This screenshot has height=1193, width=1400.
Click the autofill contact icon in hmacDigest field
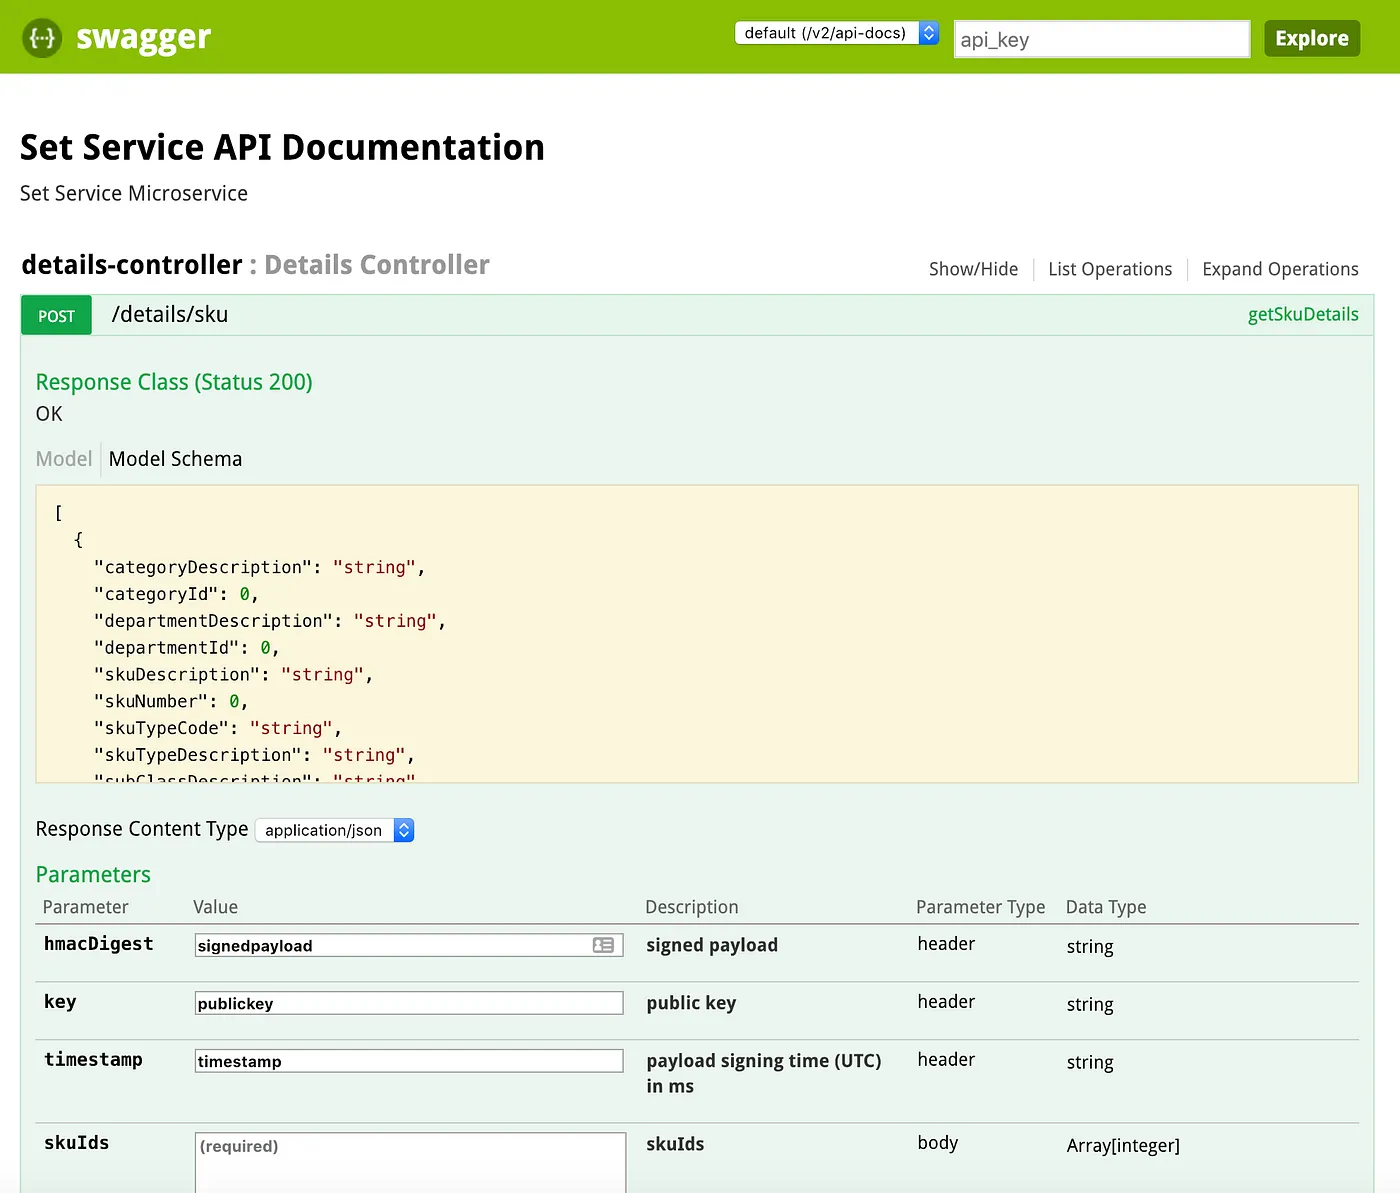pos(603,944)
